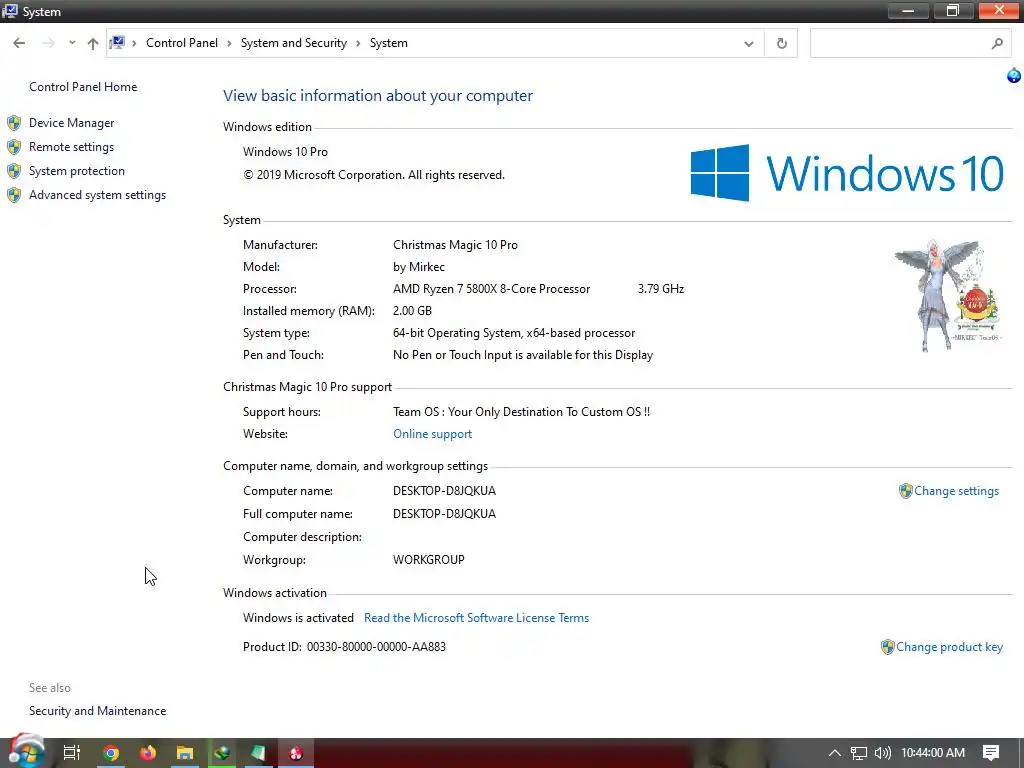Viewport: 1024px width, 768px height.
Task: Click the shield icon beside Remote settings
Action: 14,147
